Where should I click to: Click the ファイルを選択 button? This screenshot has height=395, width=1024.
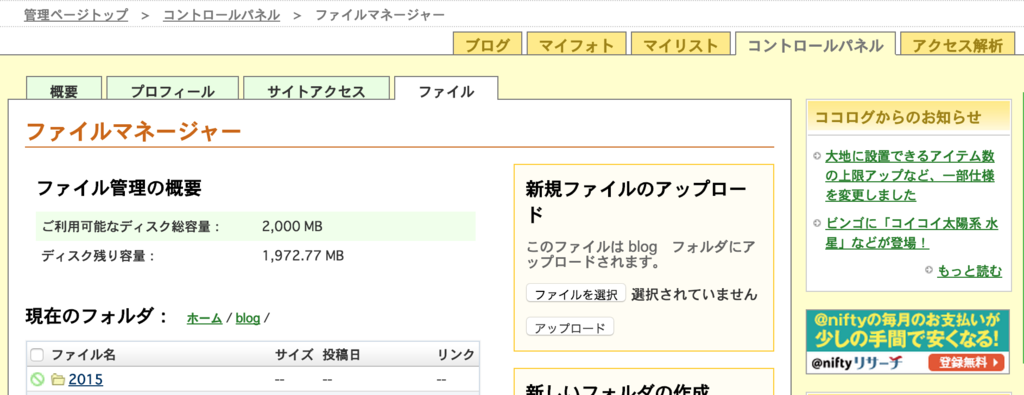576,294
